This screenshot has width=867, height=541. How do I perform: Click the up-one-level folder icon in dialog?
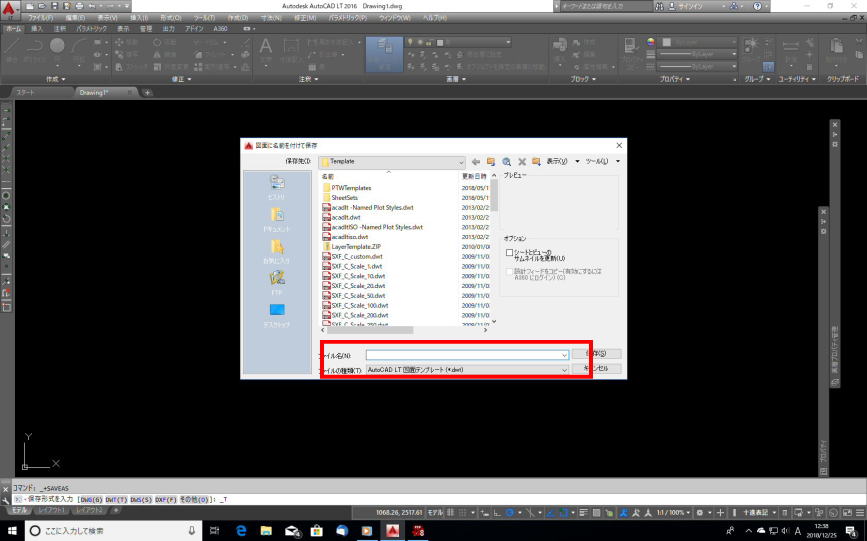click(x=490, y=162)
